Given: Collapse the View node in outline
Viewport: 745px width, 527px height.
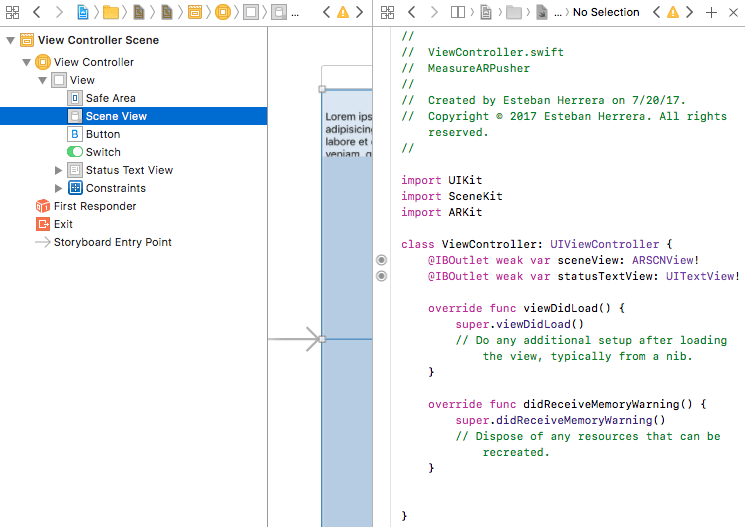Looking at the screenshot, I should (x=43, y=80).
